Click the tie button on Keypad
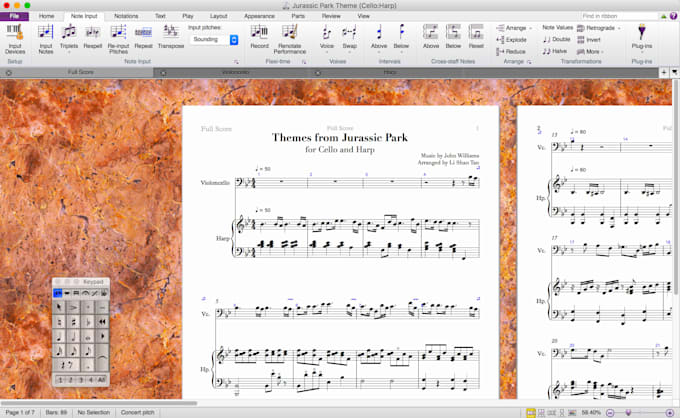Screen dimensions: 680x418 pyautogui.click(x=102, y=358)
